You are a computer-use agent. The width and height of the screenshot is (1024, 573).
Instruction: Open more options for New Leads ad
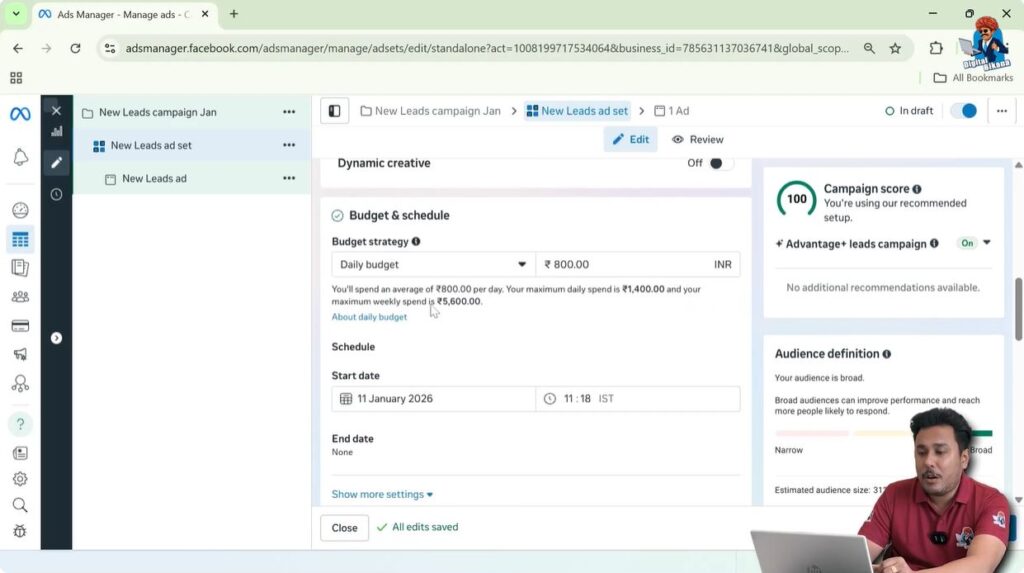point(289,178)
